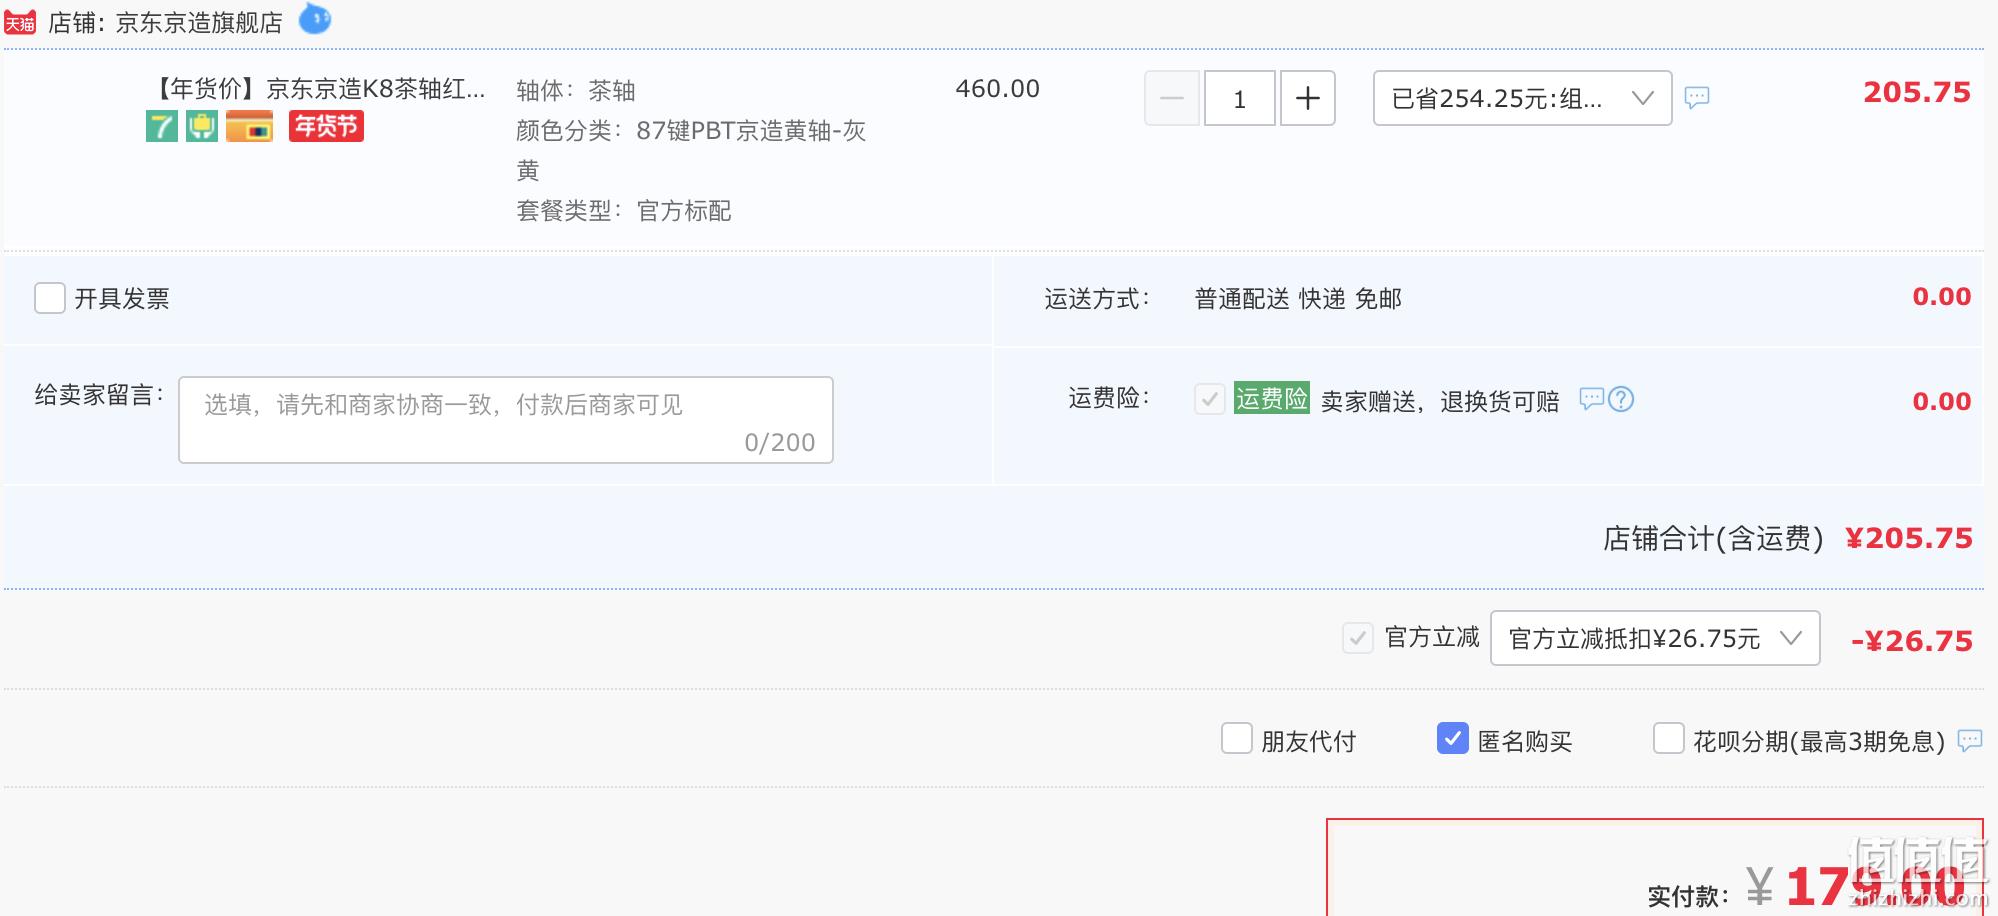Uncheck the 匿名购买 checkbox
The height and width of the screenshot is (916, 1998).
coord(1453,739)
